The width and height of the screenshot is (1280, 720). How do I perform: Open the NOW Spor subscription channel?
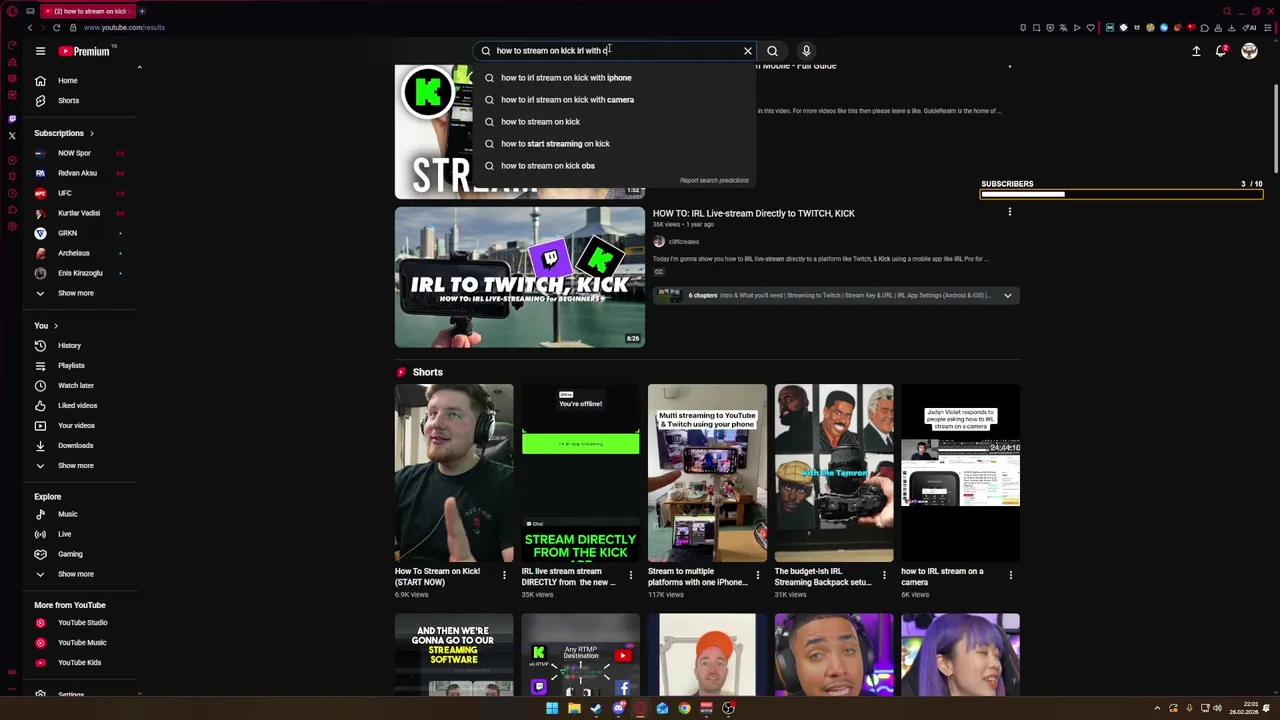(x=78, y=153)
